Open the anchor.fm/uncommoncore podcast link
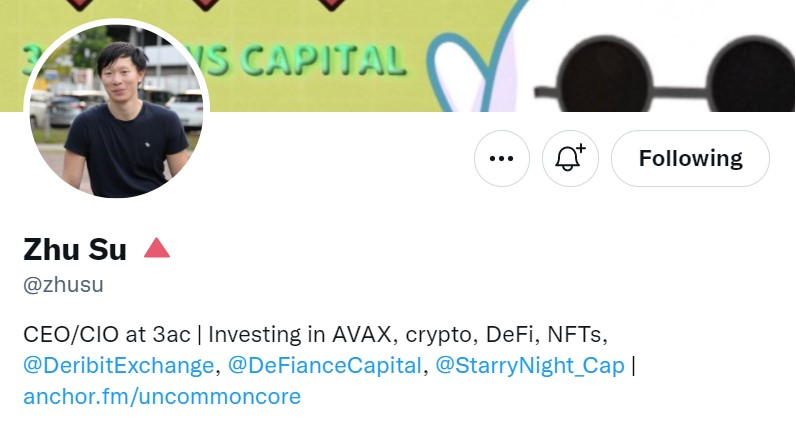The width and height of the screenshot is (796, 423). click(161, 397)
